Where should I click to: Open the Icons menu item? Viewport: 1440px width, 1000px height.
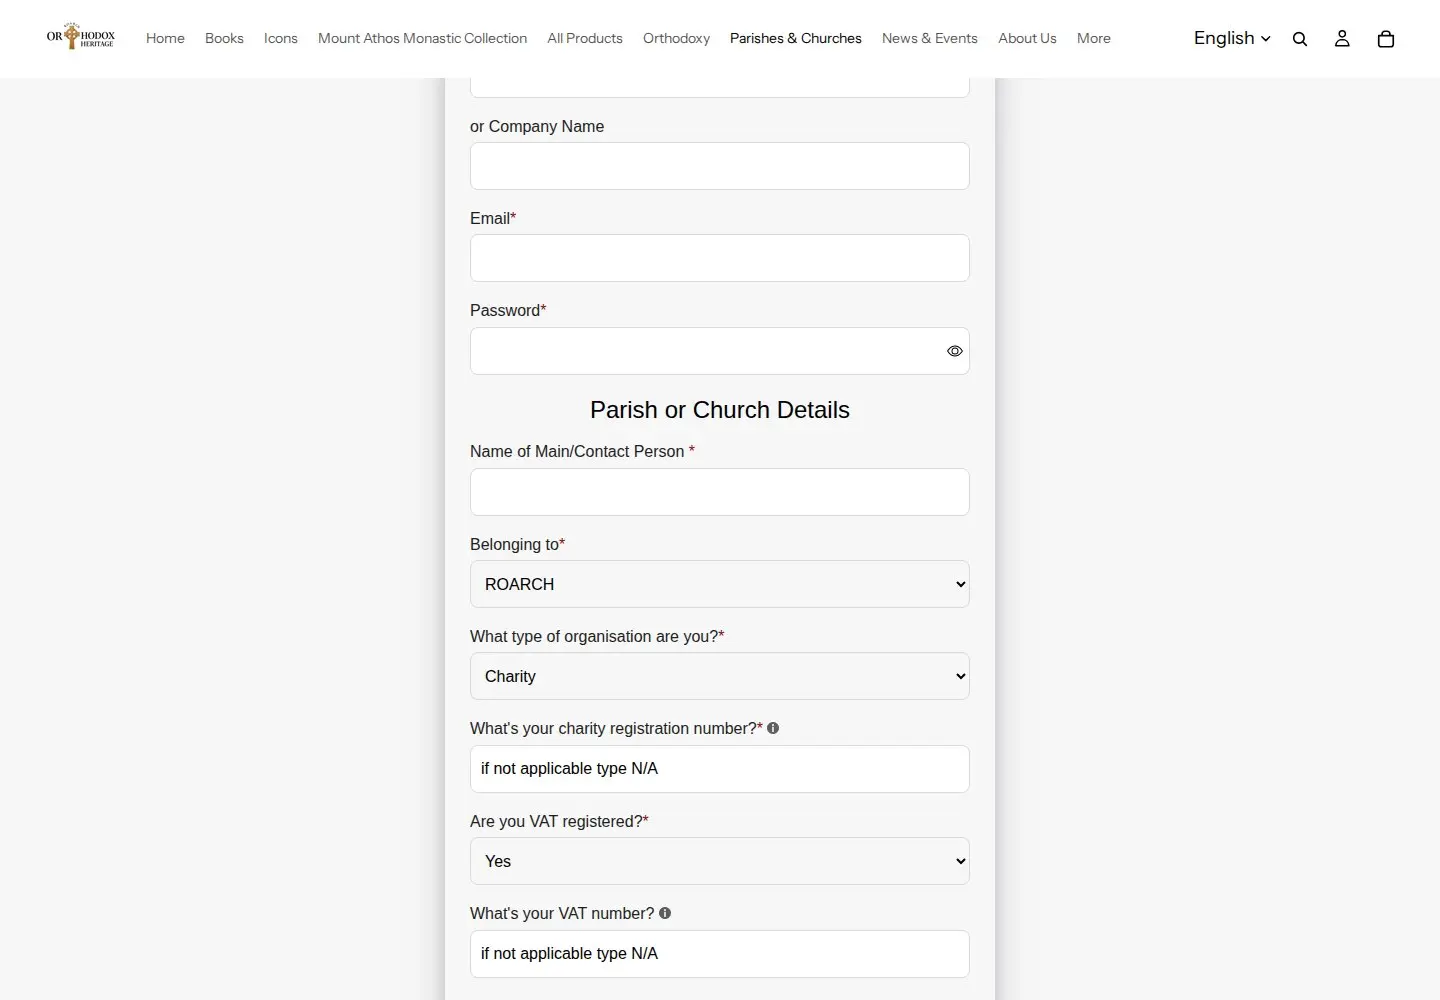[281, 38]
